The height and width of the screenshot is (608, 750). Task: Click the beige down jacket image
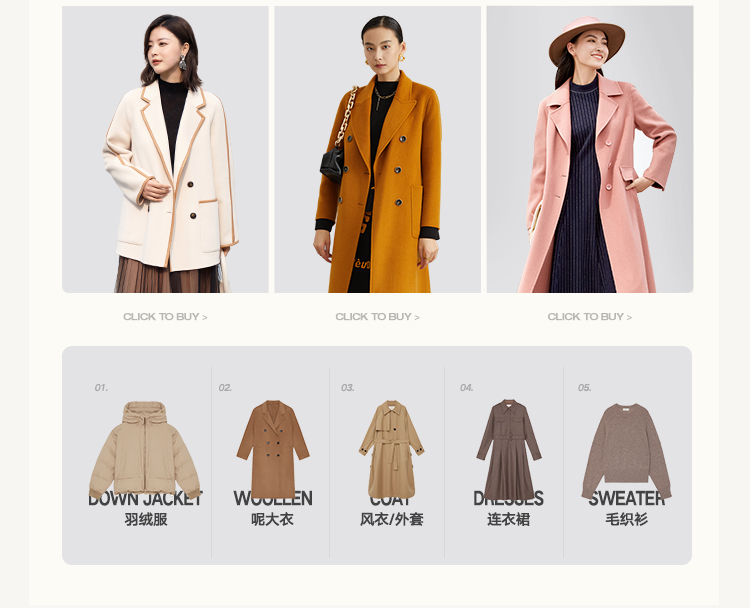[x=144, y=450]
